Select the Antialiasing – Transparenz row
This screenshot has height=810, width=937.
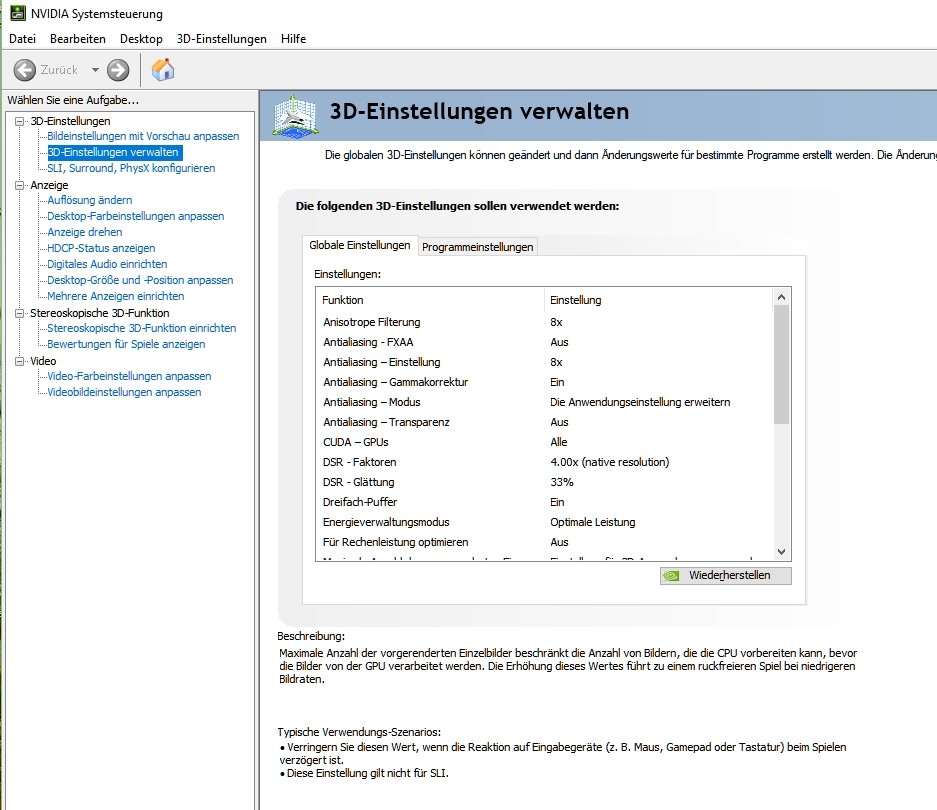click(544, 423)
